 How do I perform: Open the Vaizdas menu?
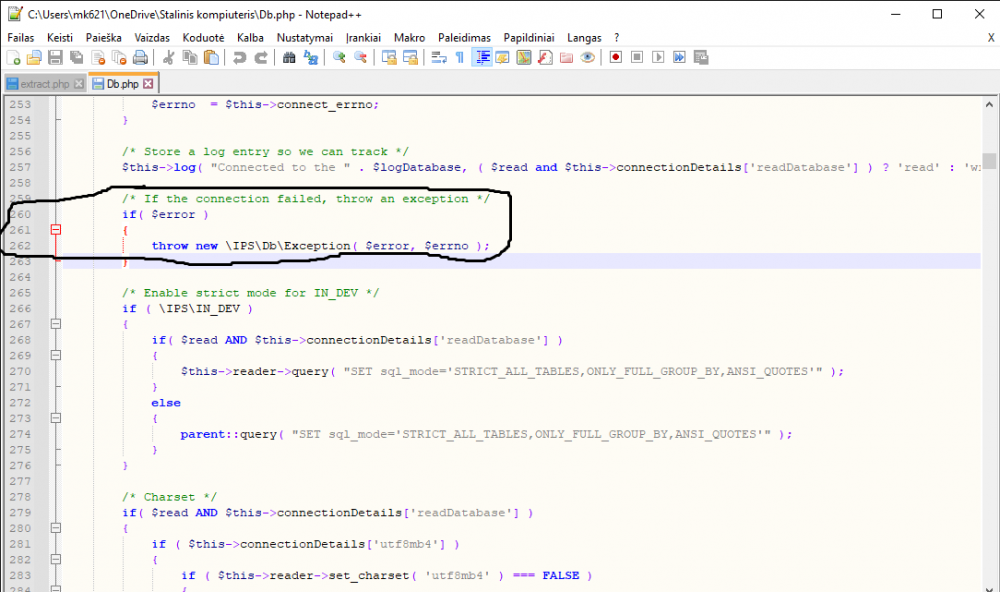click(152, 38)
